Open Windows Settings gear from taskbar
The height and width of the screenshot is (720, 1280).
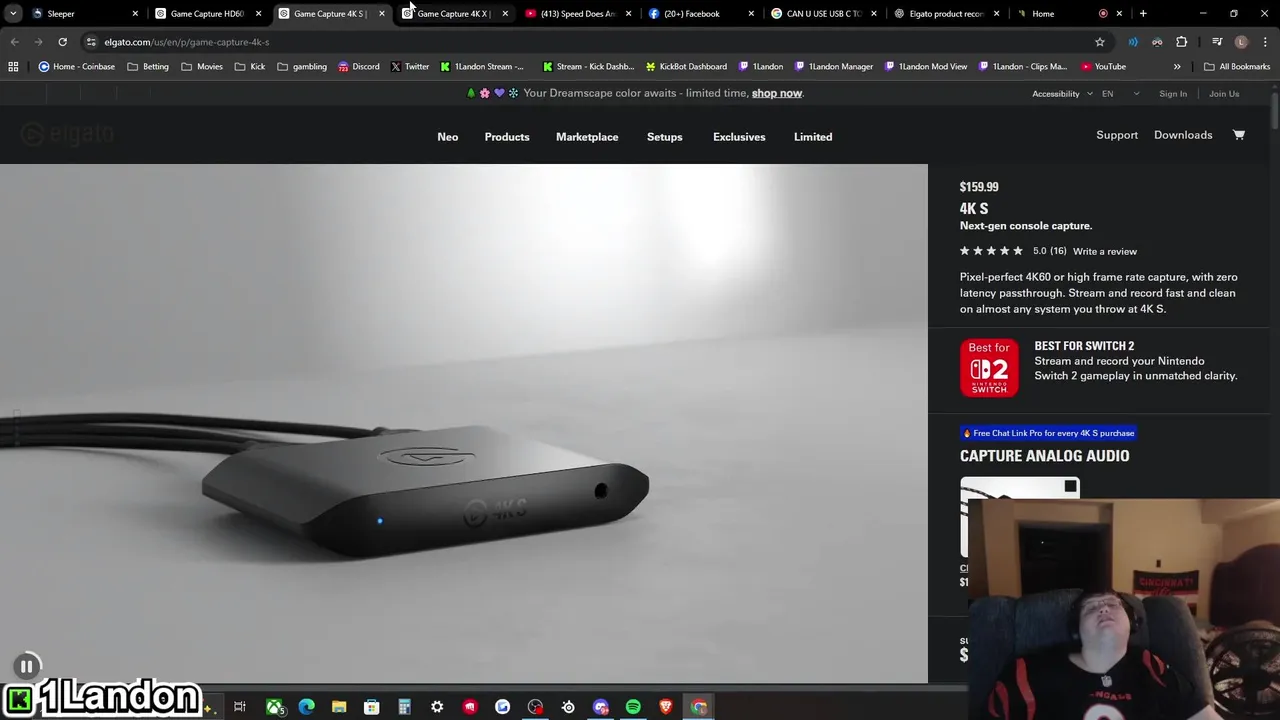437,707
